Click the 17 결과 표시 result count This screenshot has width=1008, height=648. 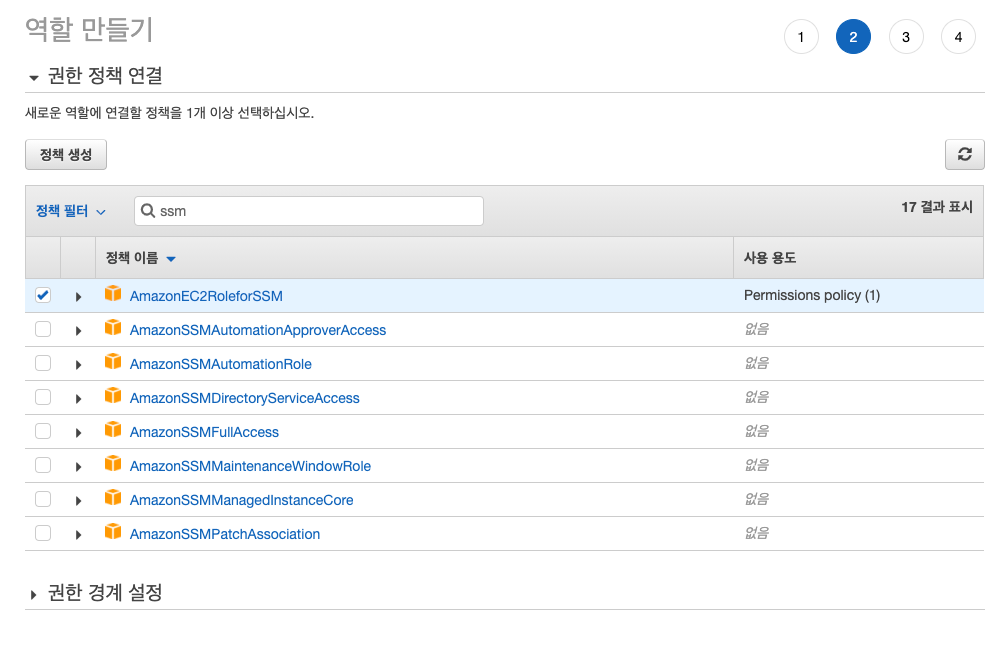[937, 207]
